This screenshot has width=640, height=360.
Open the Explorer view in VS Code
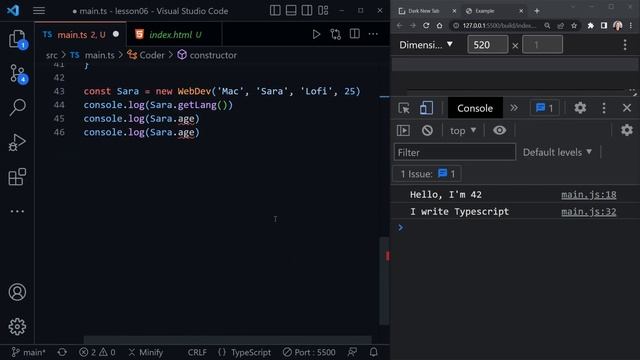pos(17,40)
